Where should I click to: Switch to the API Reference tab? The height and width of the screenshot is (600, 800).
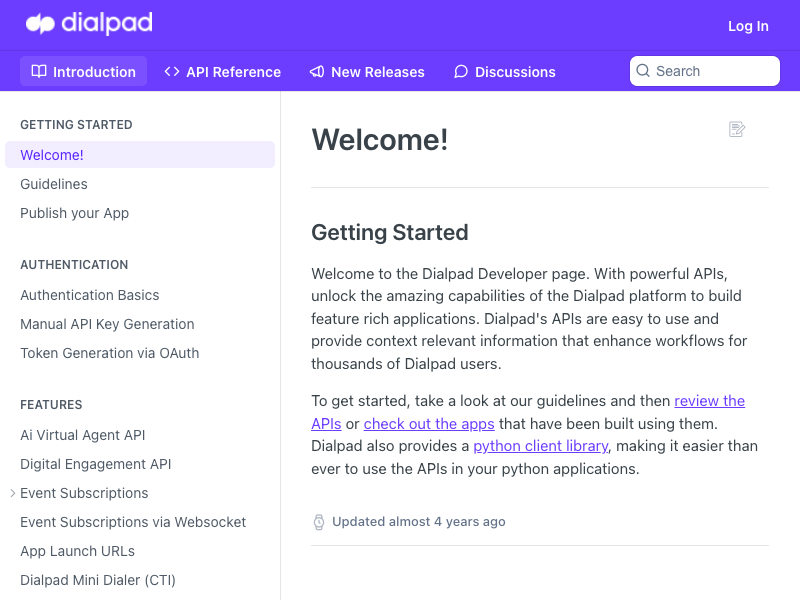pyautogui.click(x=222, y=71)
